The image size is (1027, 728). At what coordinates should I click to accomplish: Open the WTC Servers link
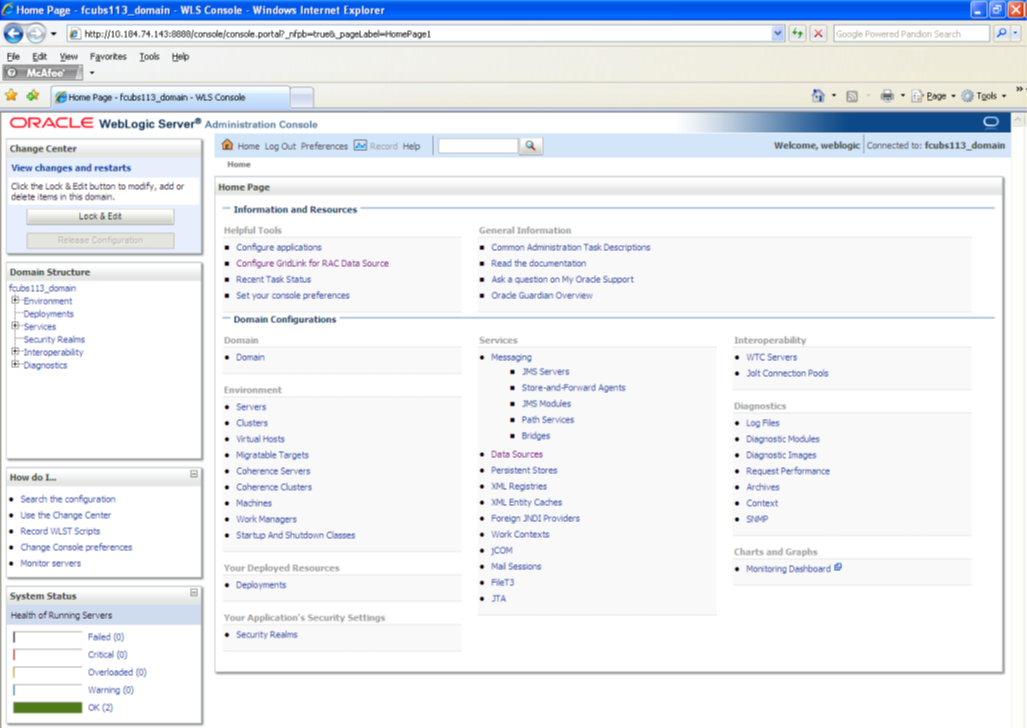pos(772,356)
